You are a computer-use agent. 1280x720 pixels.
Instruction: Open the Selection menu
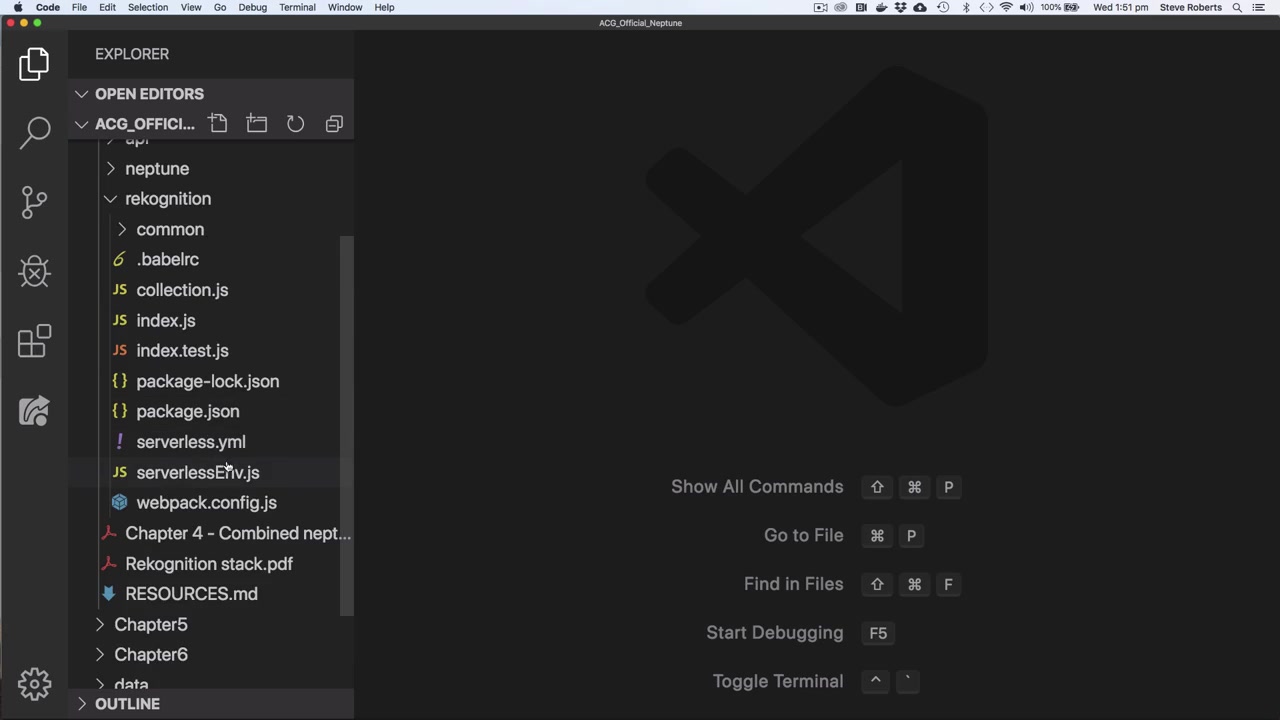(x=147, y=7)
